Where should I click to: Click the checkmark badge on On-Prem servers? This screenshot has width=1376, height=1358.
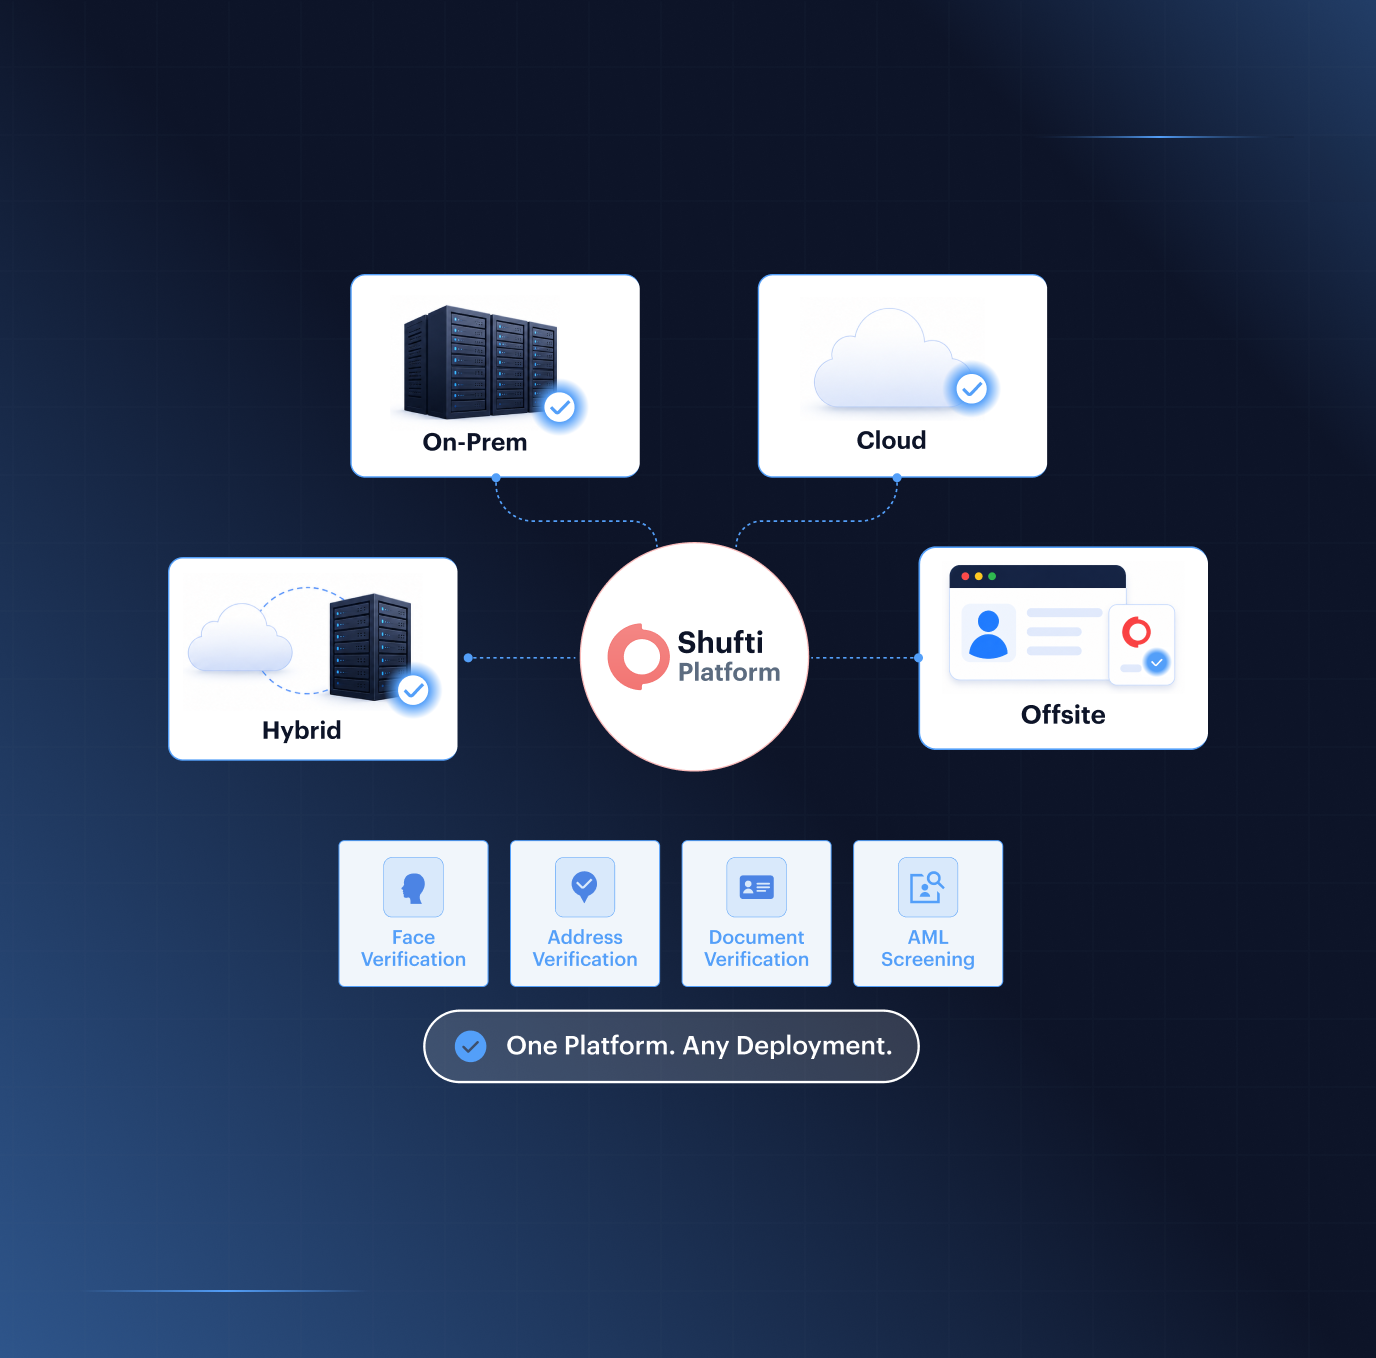pyautogui.click(x=560, y=407)
